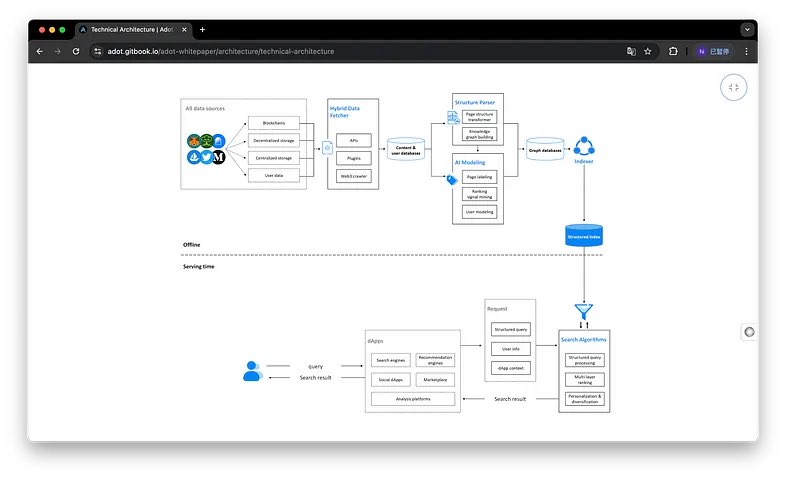Open a new tab with plus
The width and height of the screenshot is (786, 479).
coord(203,30)
